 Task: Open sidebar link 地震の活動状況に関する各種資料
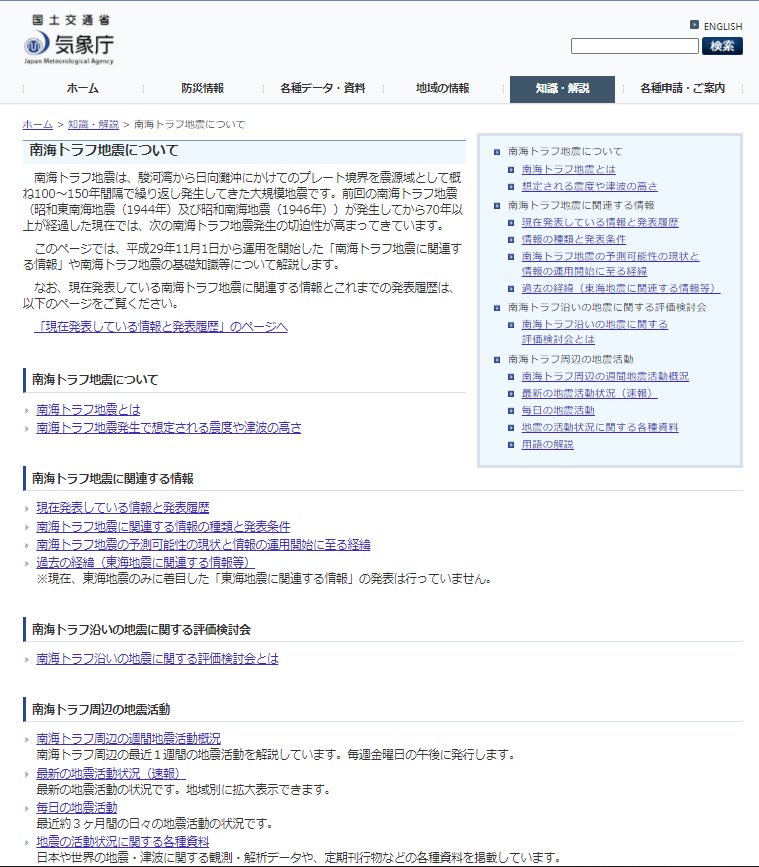click(600, 427)
